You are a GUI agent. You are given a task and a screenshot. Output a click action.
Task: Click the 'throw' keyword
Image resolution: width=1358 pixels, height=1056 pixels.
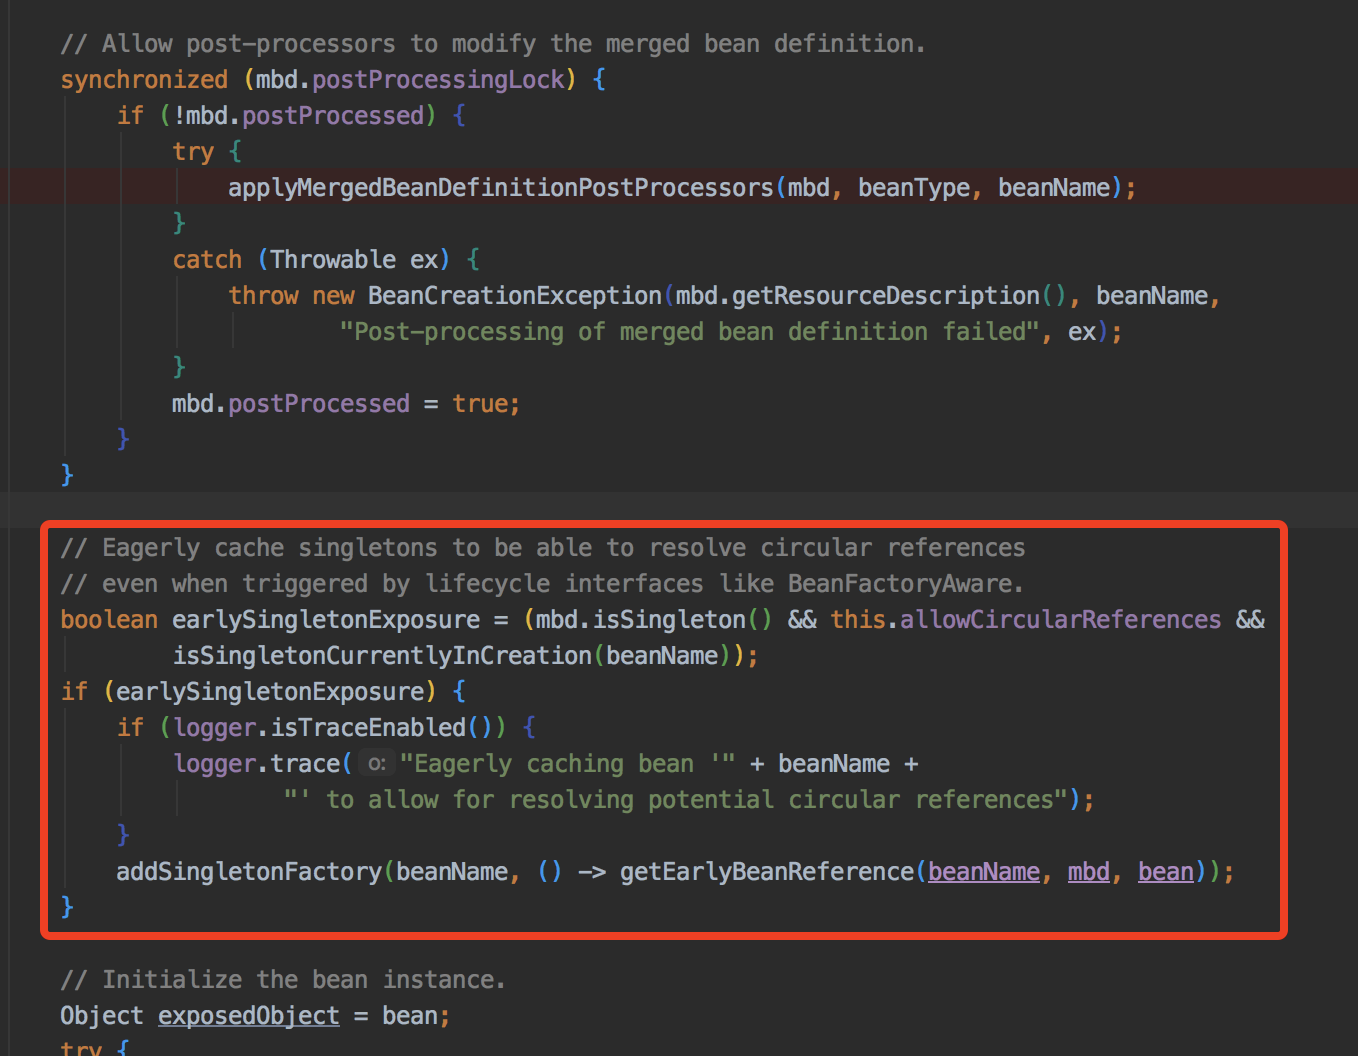[x=263, y=296]
